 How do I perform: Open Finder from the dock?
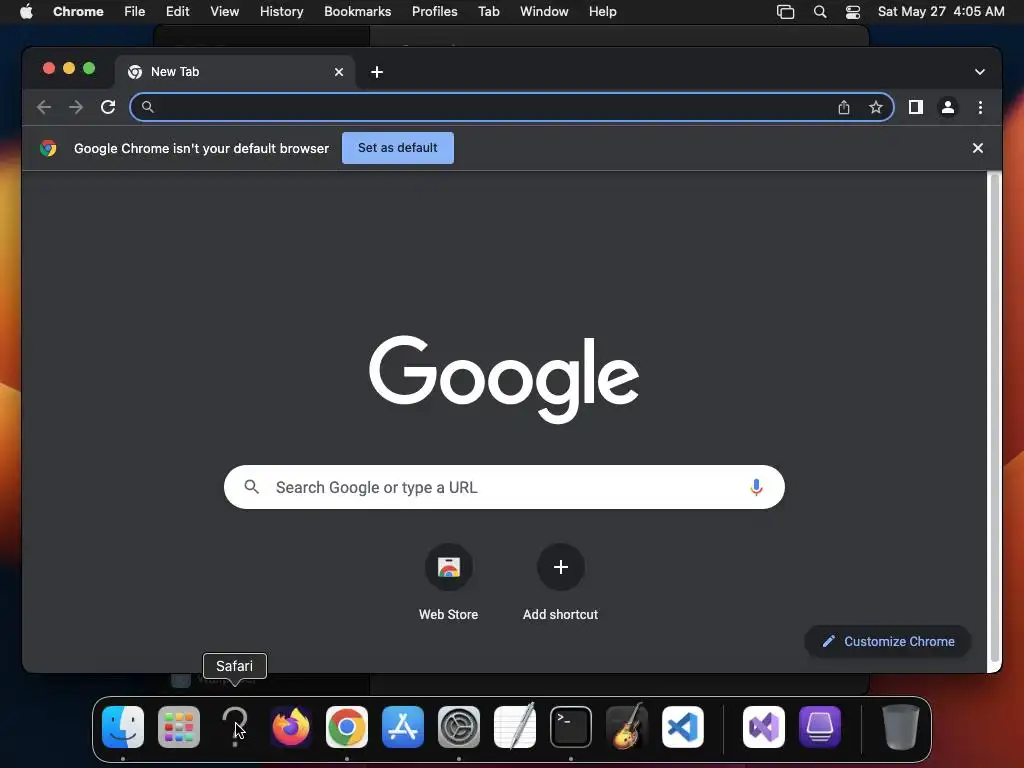[123, 727]
